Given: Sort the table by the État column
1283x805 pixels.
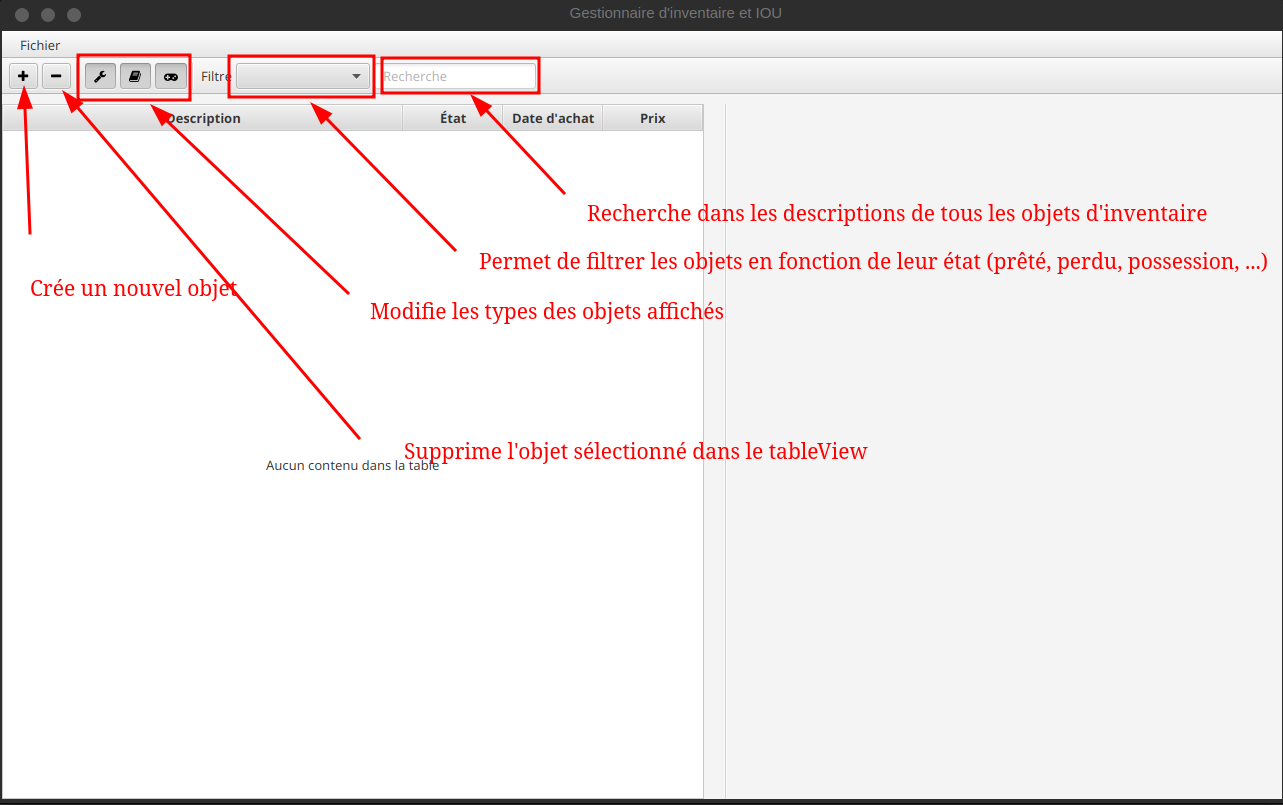Looking at the screenshot, I should [x=453, y=118].
